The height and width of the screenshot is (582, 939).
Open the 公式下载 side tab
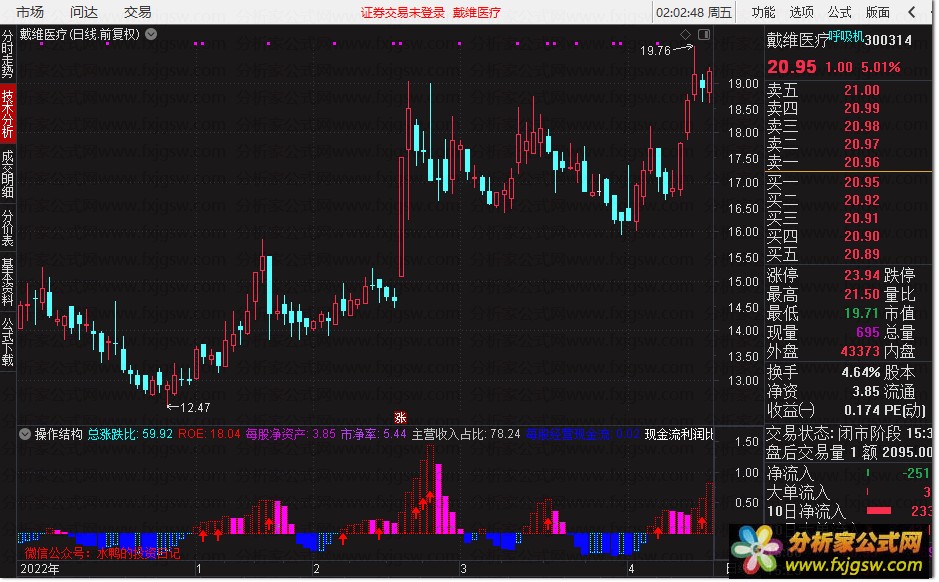click(7, 342)
